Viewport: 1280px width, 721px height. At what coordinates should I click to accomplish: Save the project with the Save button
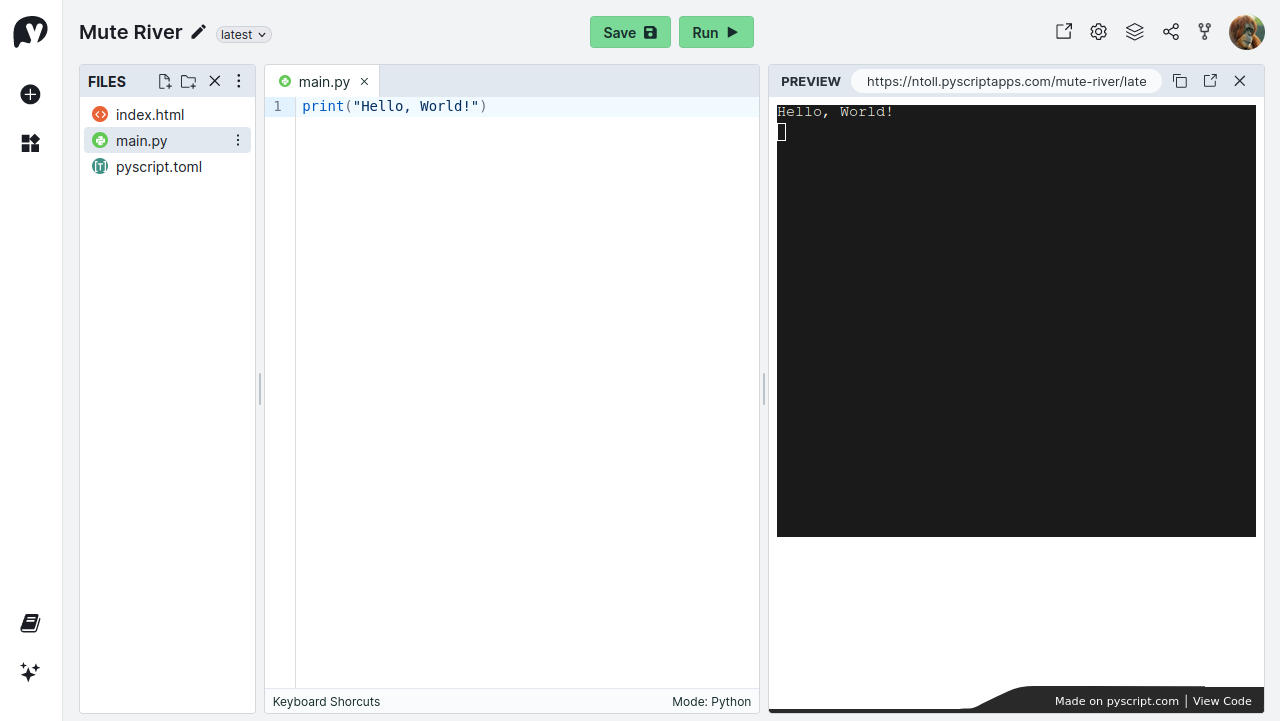tap(630, 32)
